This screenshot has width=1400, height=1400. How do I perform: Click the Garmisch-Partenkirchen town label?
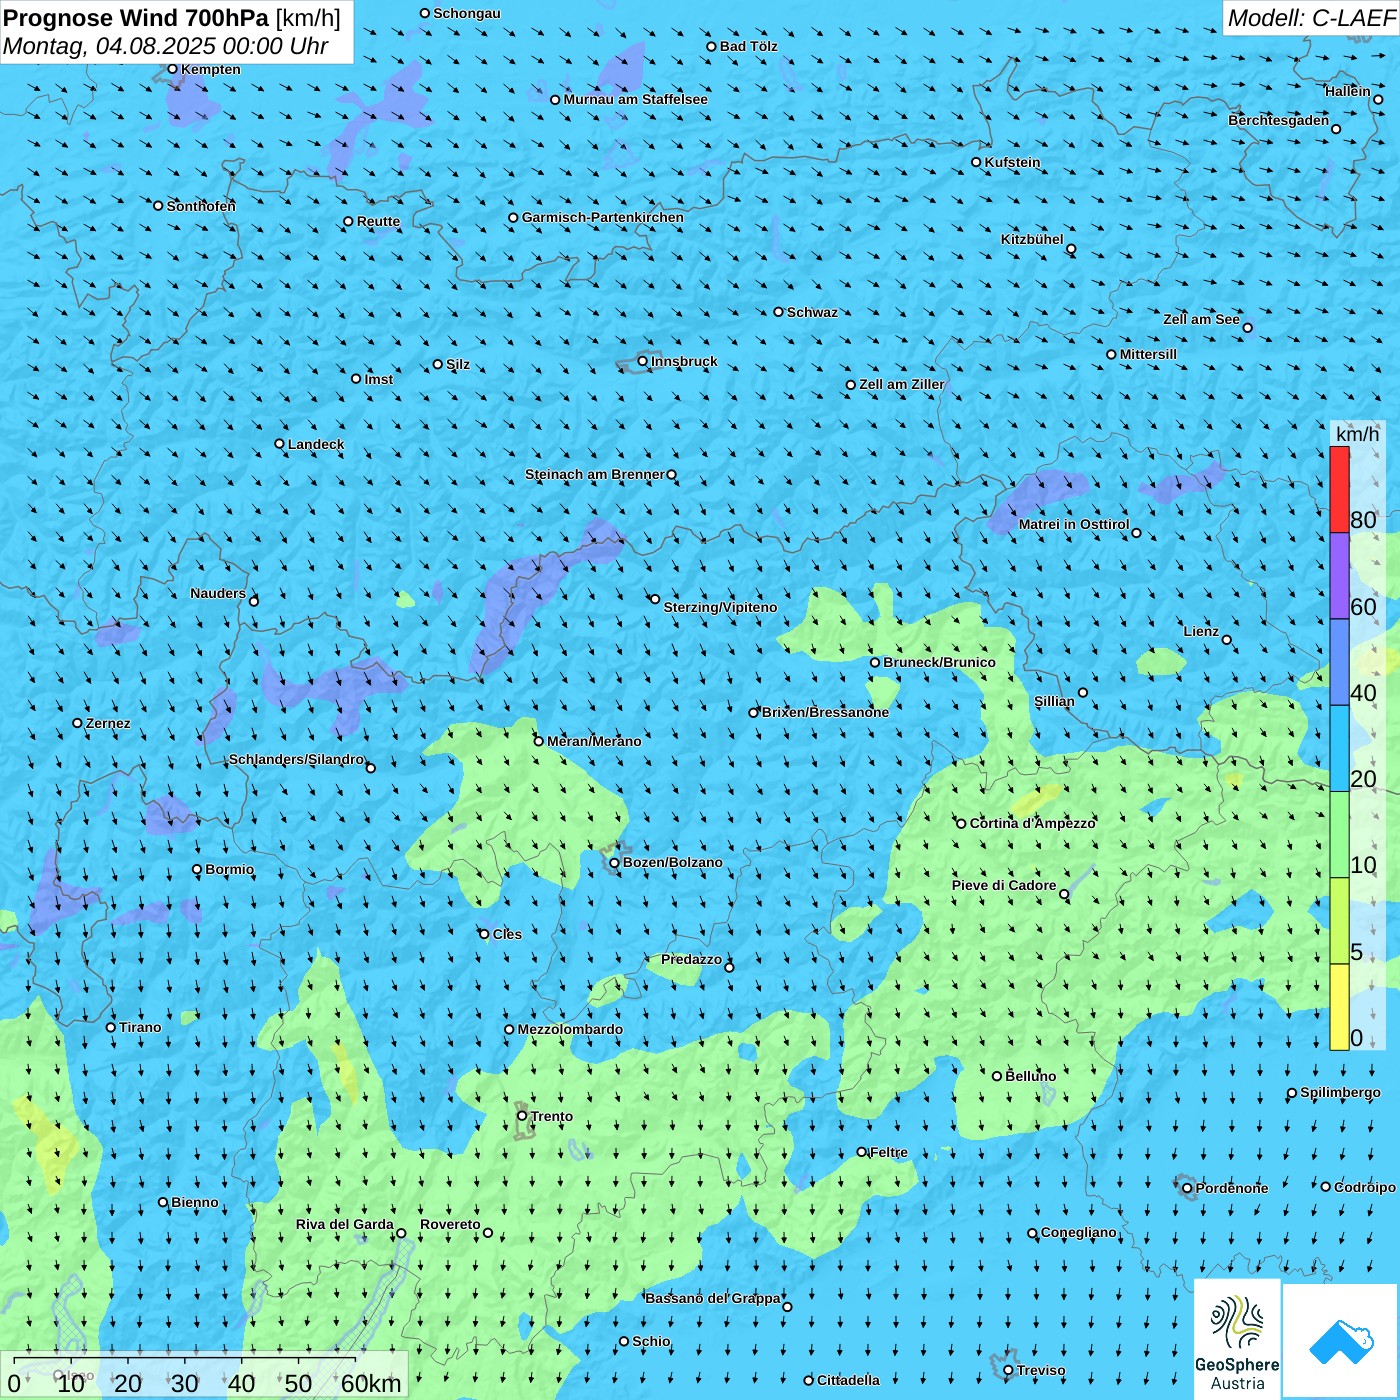click(602, 217)
